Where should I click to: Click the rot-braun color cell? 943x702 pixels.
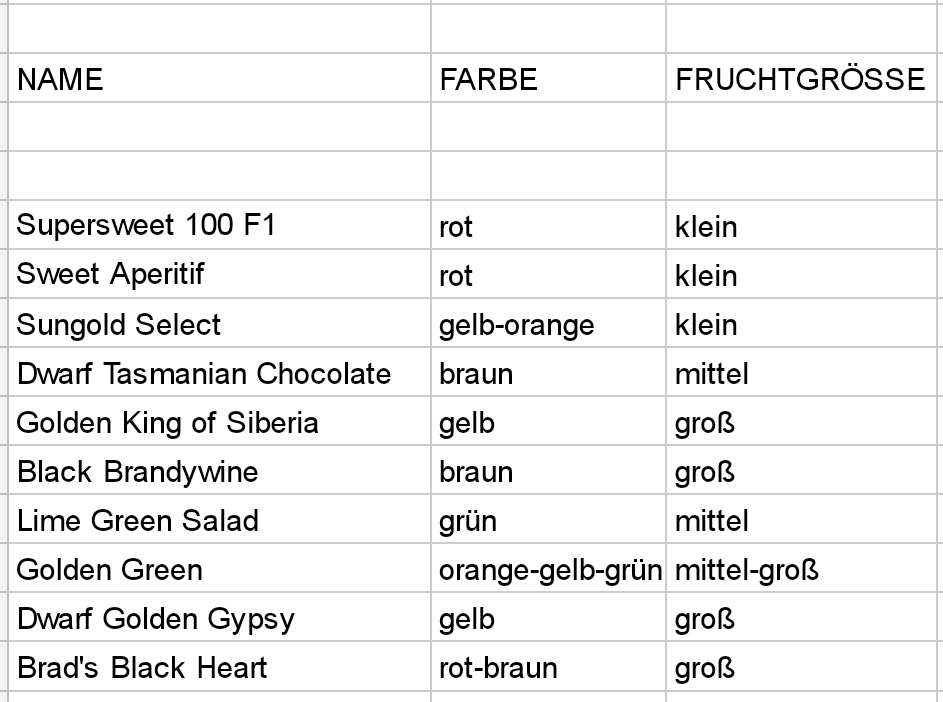[548, 666]
